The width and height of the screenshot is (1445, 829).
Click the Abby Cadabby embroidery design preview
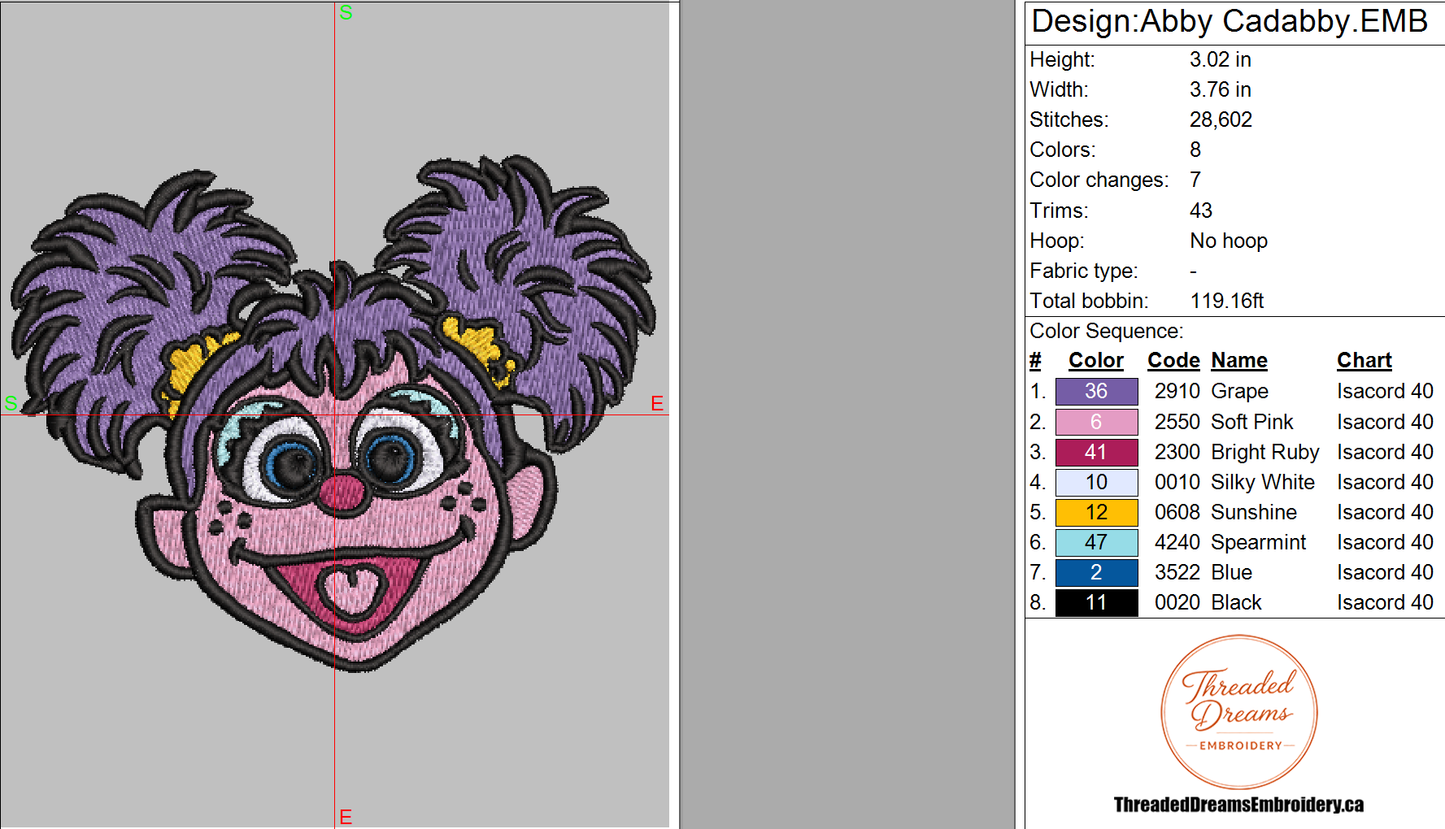point(334,412)
